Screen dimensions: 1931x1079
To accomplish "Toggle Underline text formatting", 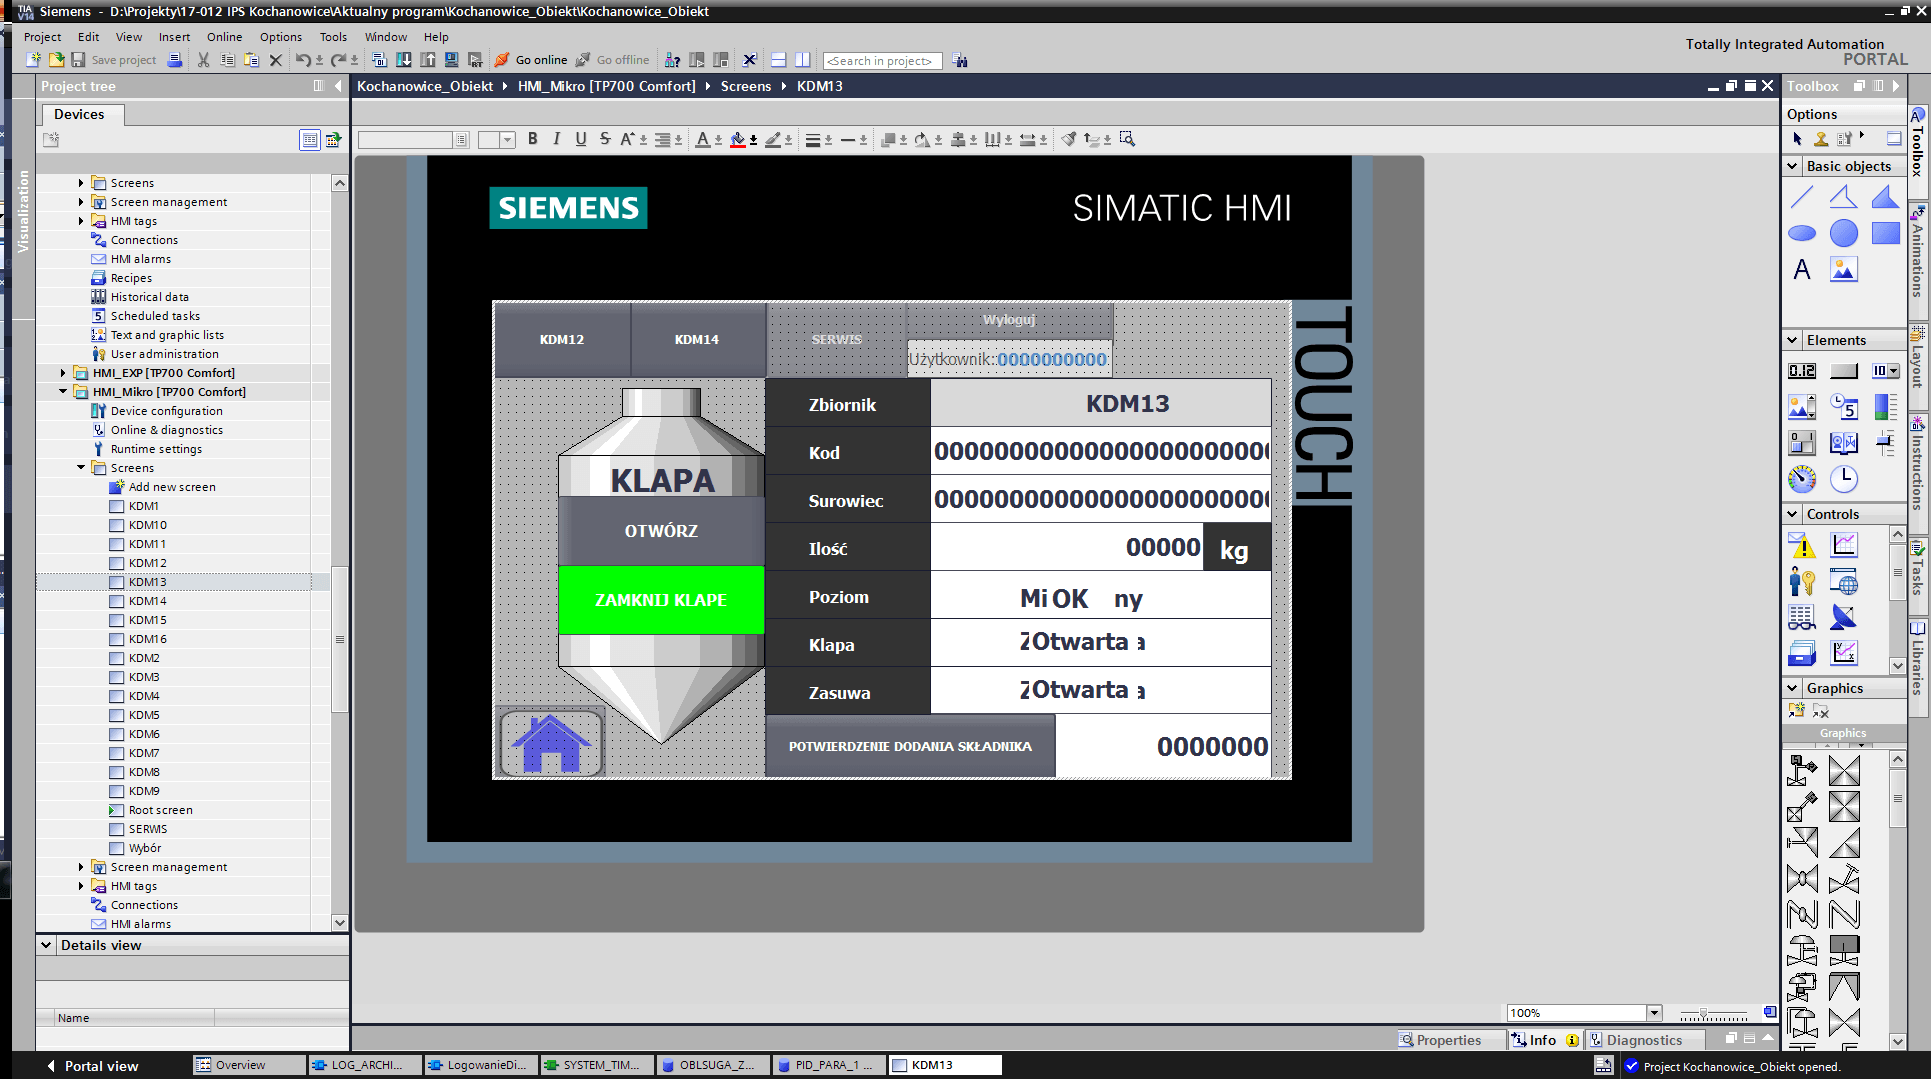I will [x=580, y=139].
